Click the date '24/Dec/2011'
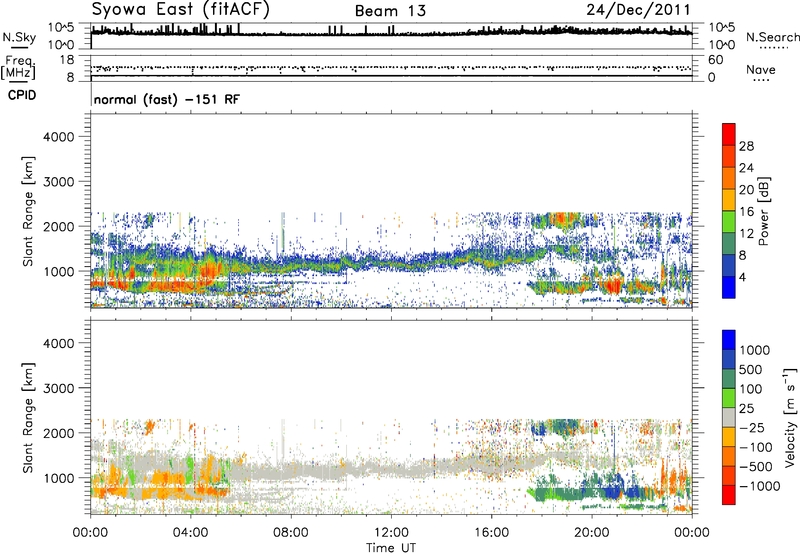800x554 pixels. 638,10
